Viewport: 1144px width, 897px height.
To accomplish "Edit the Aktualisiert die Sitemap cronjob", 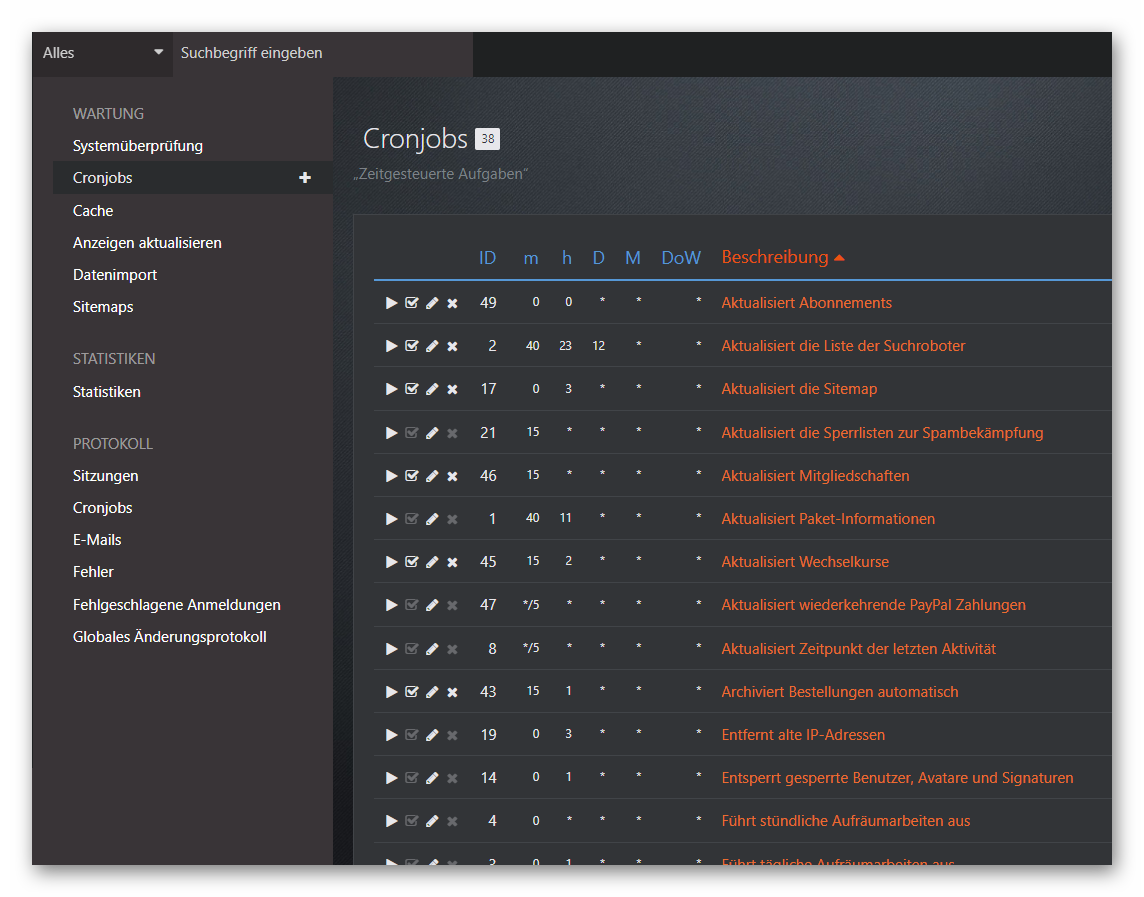I will pos(432,389).
